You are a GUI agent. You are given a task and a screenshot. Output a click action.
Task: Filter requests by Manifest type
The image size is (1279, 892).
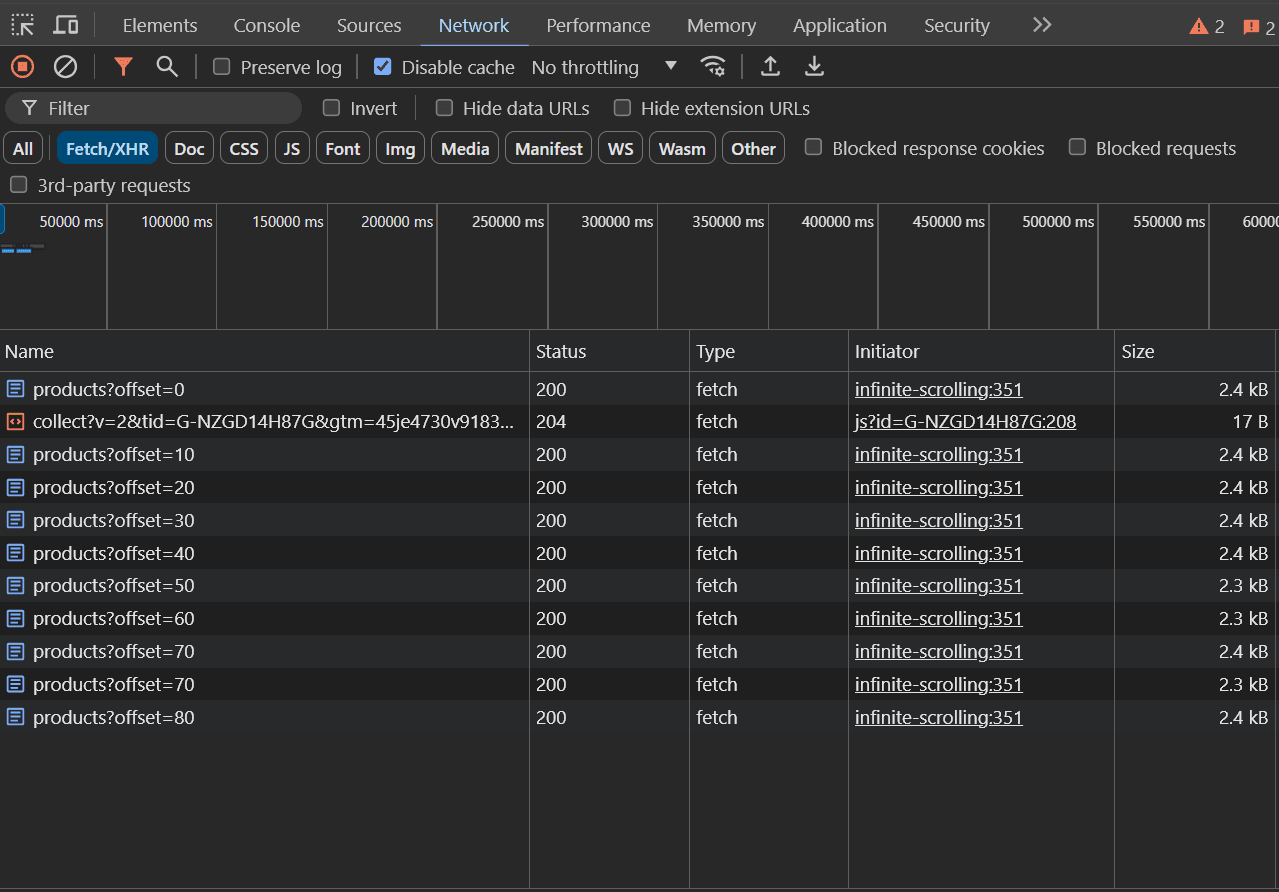(x=549, y=149)
